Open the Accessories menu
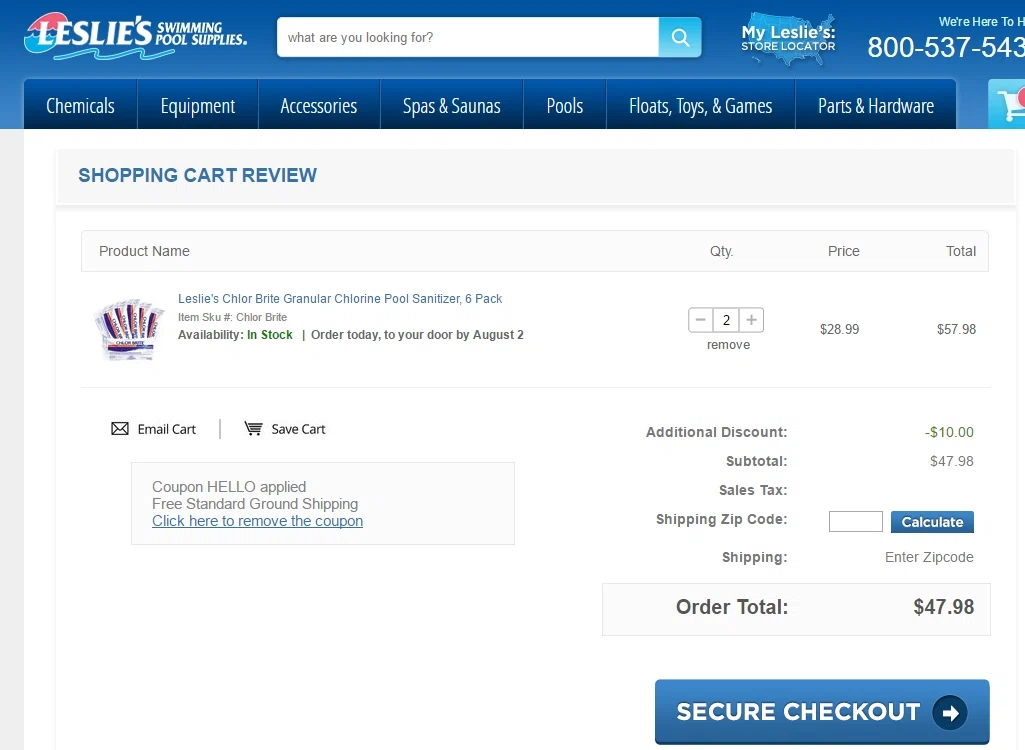Screen dimensions: 1025x750 319,105
